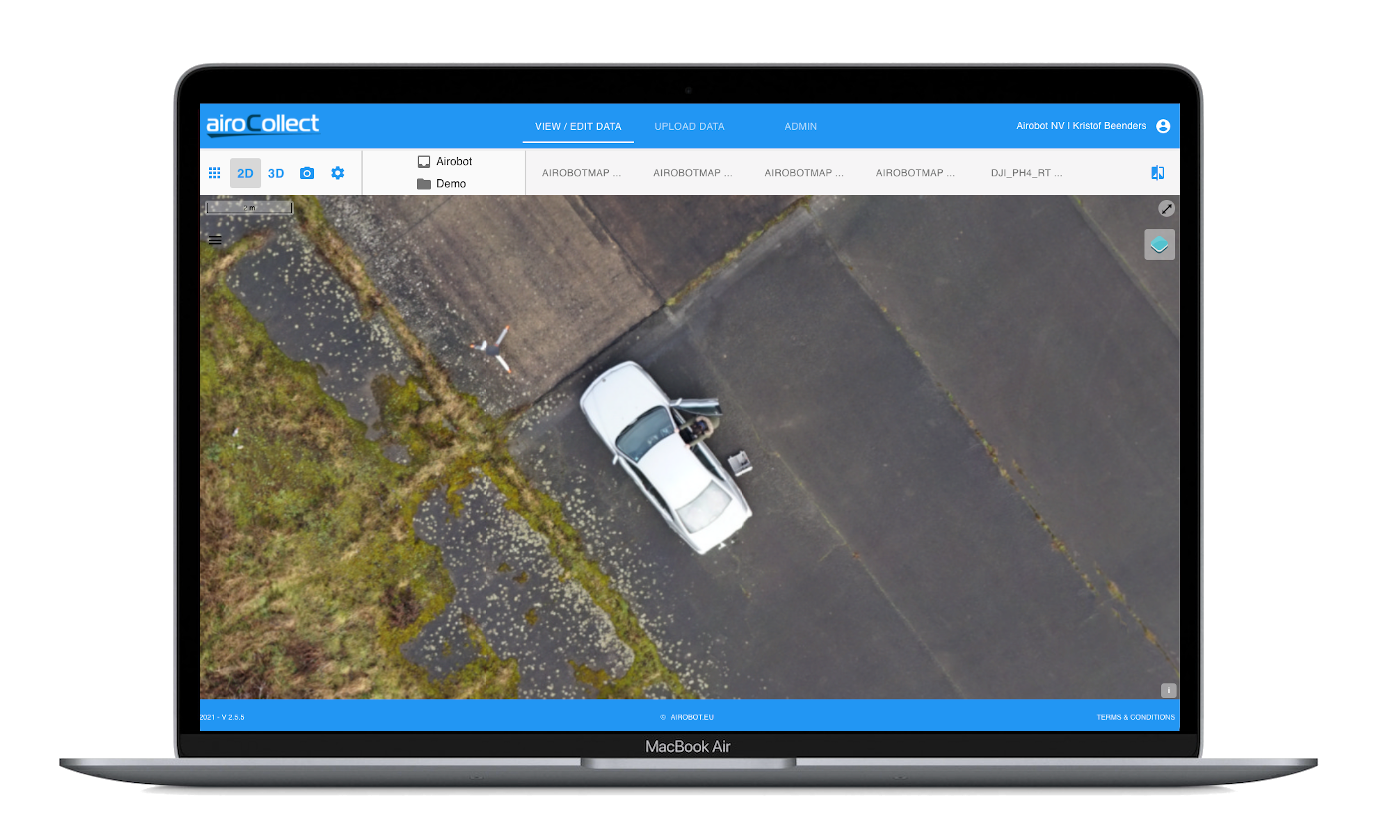Switch to 3D view mode
Viewport: 1380px width, 834px height.
click(x=276, y=173)
